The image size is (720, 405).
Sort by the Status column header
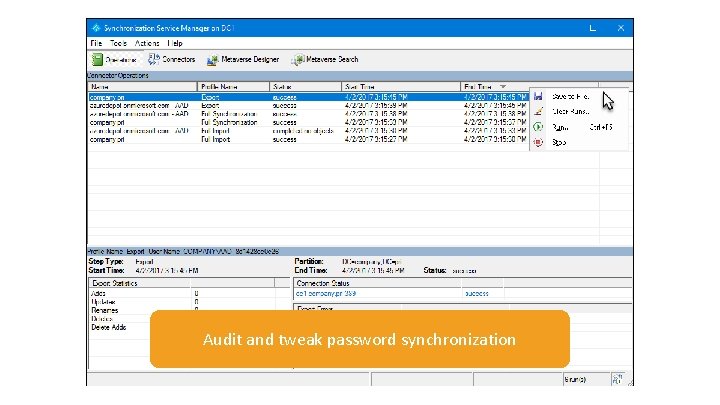pyautogui.click(x=305, y=87)
